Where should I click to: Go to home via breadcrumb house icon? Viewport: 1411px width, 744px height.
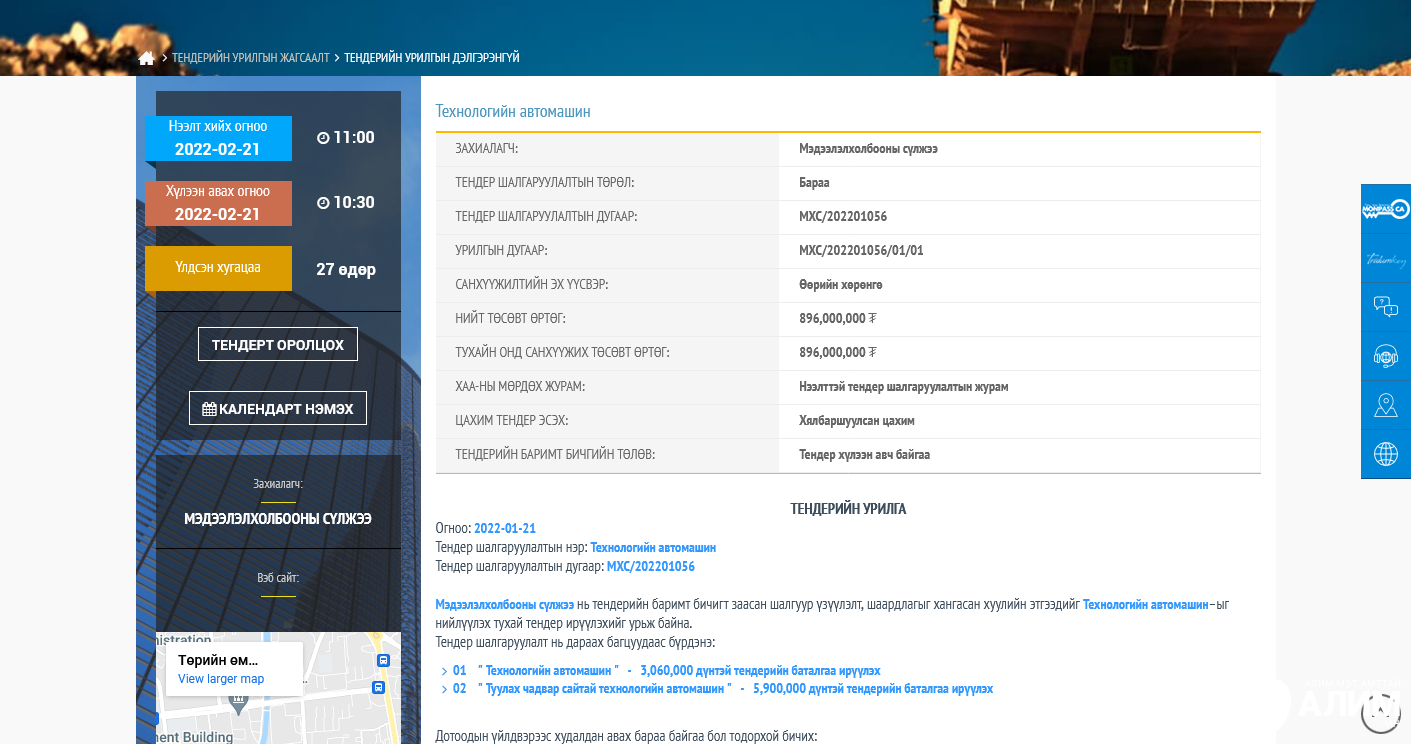[x=146, y=58]
